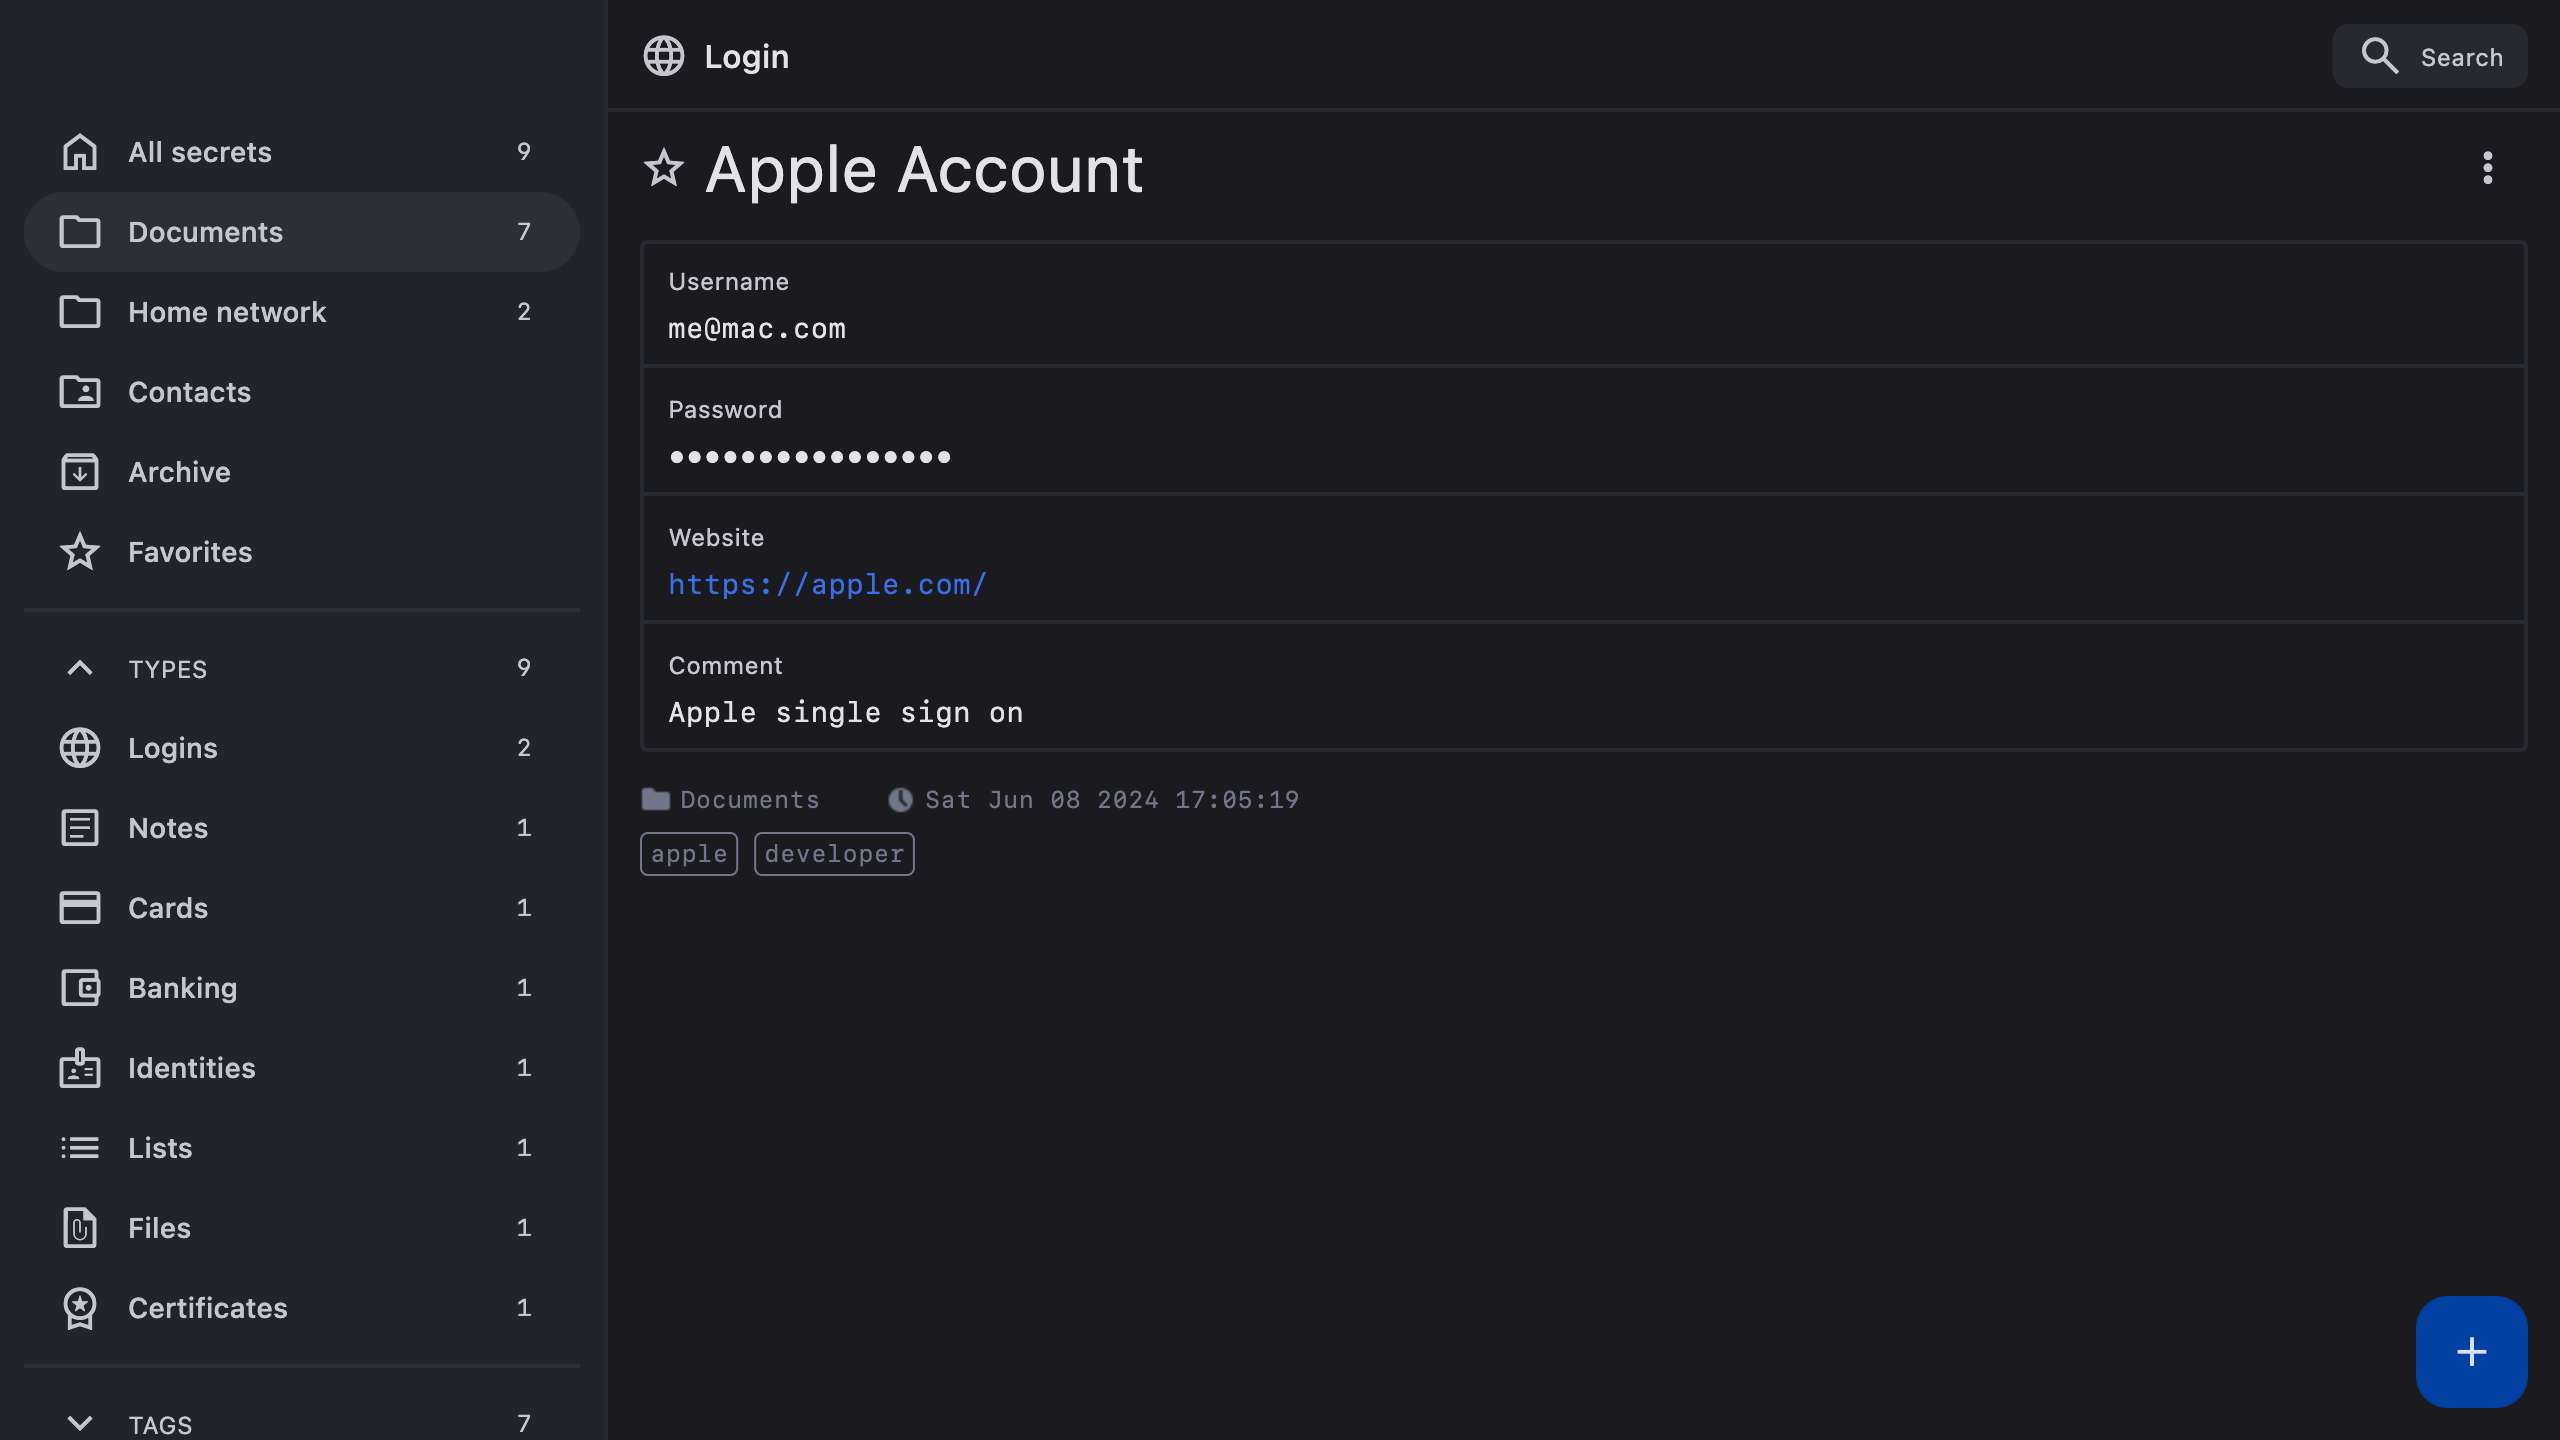Go to Favorites
The height and width of the screenshot is (1440, 2560).
190,552
